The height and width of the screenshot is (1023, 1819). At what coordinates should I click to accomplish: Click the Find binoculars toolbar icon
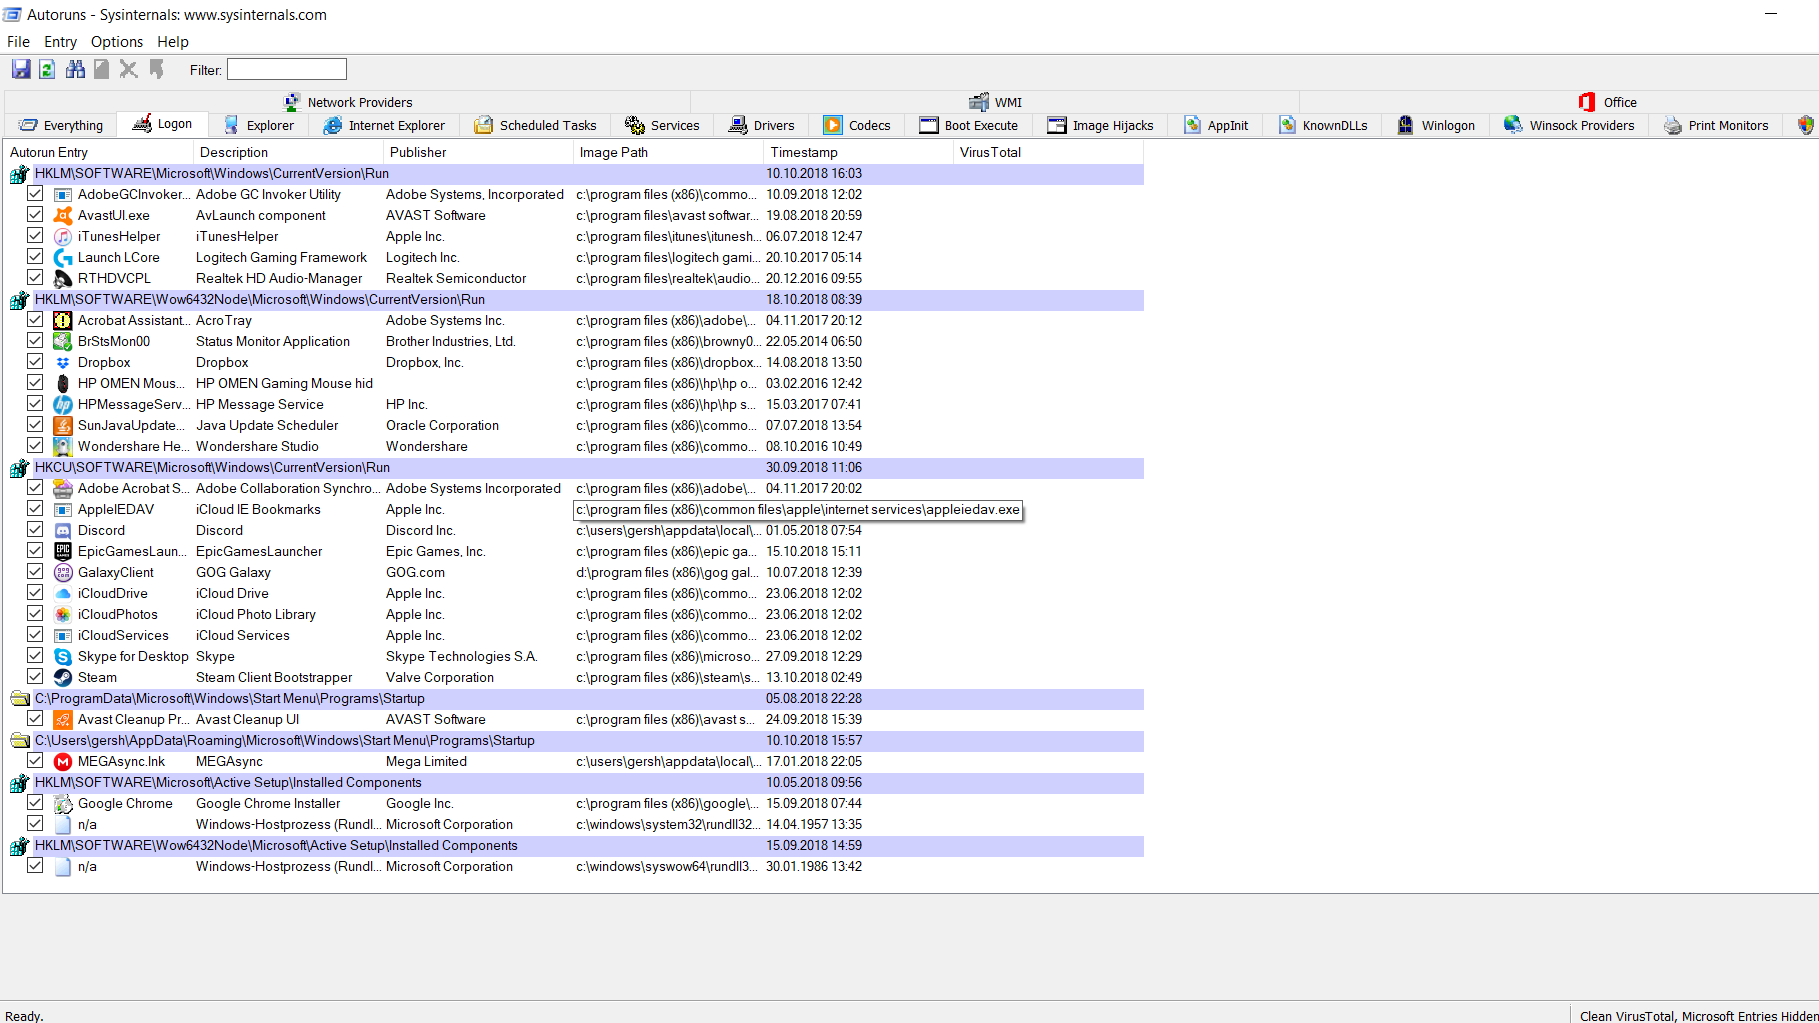75,69
